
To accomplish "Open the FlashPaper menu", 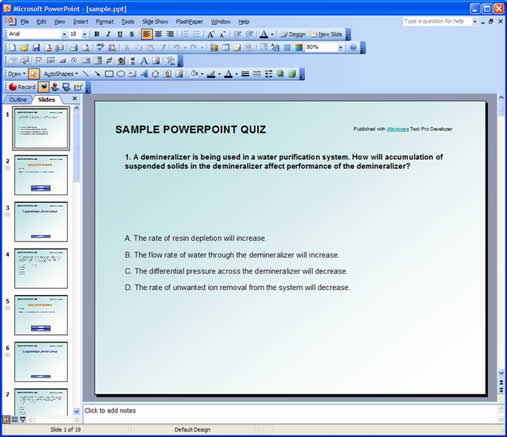I will coord(189,22).
